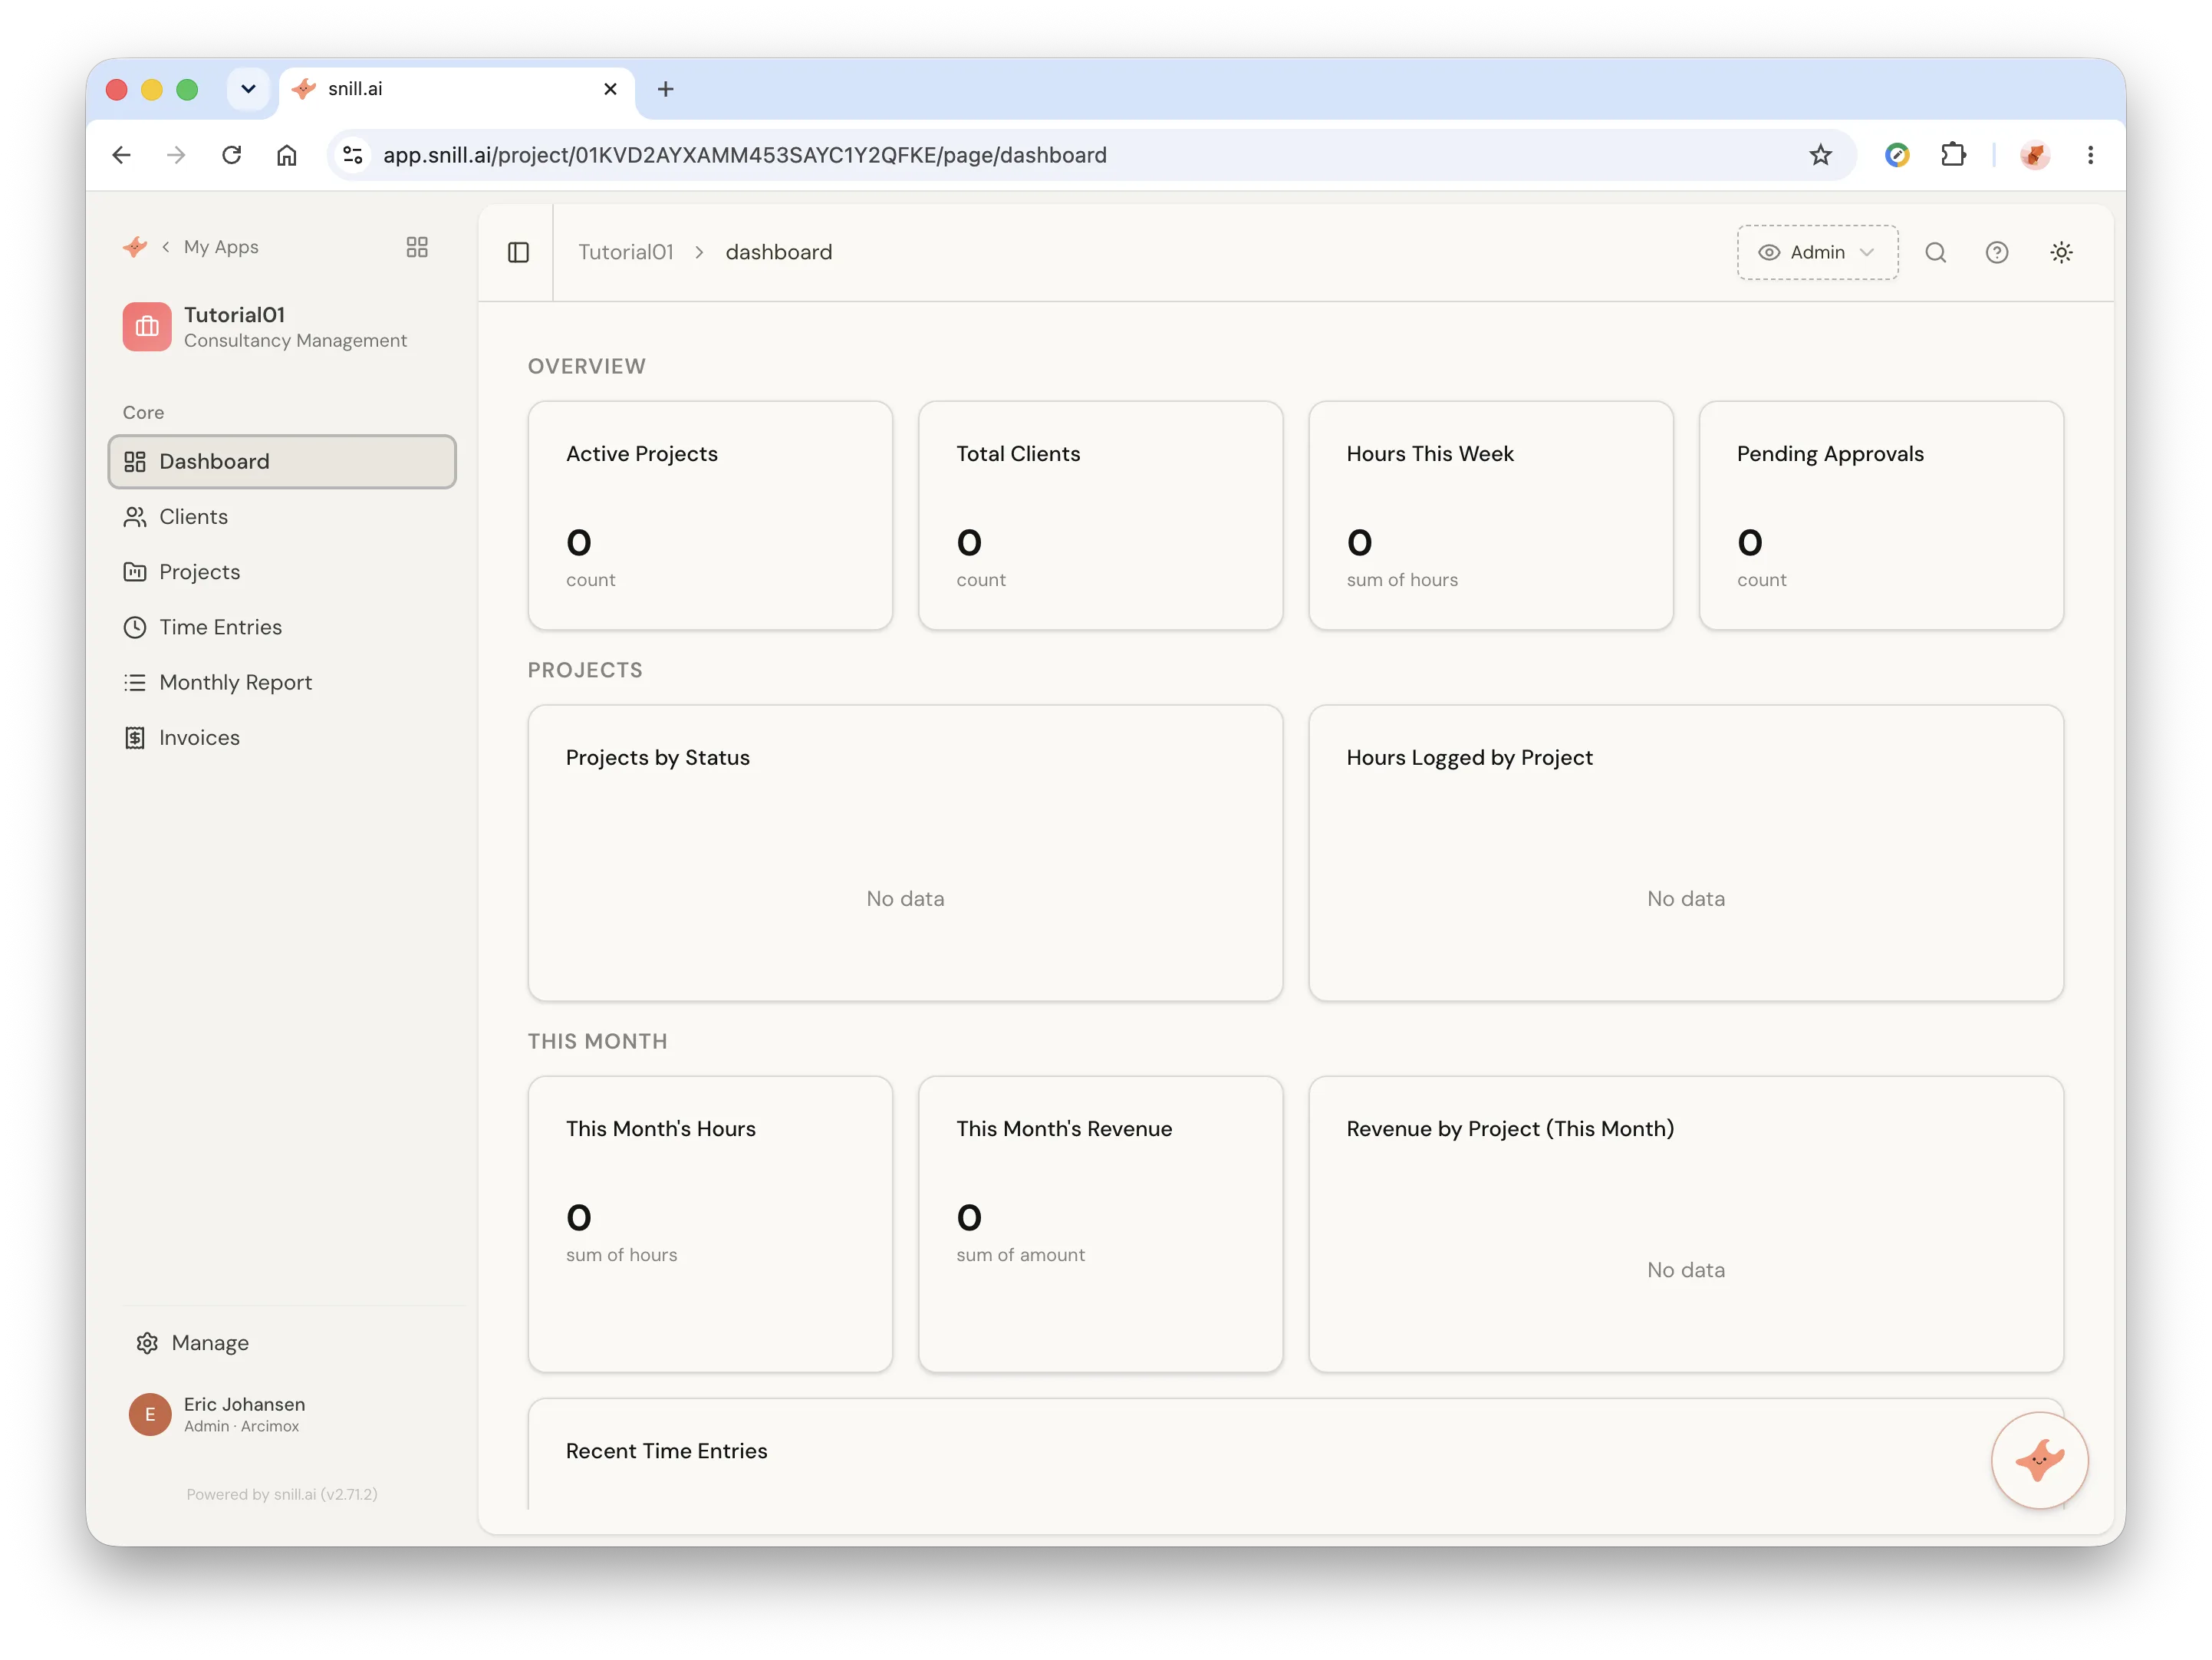Open the help question mark icon
The height and width of the screenshot is (1660, 2212).
coord(1996,252)
